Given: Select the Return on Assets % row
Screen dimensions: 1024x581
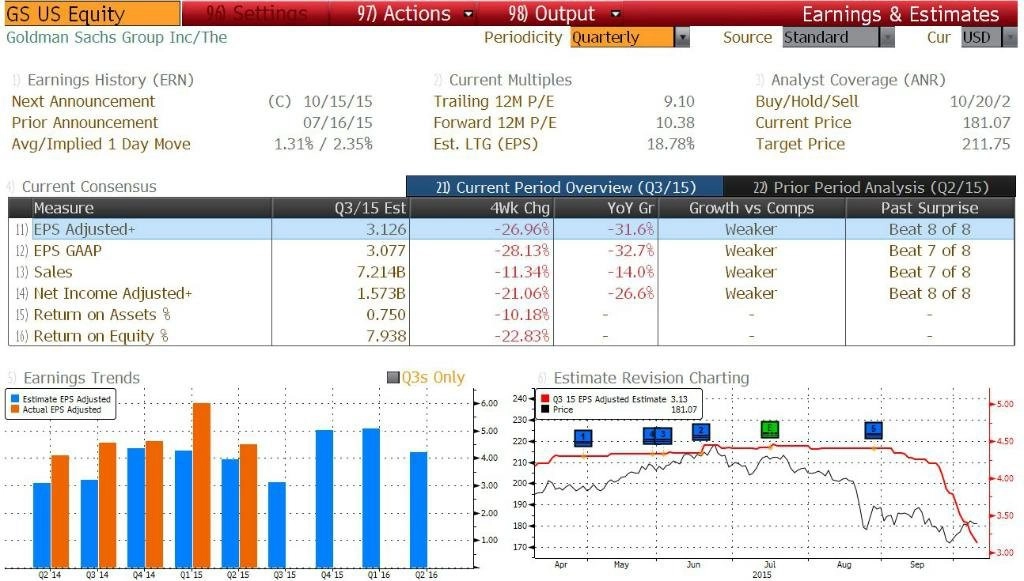Looking at the screenshot, I should (x=511, y=315).
